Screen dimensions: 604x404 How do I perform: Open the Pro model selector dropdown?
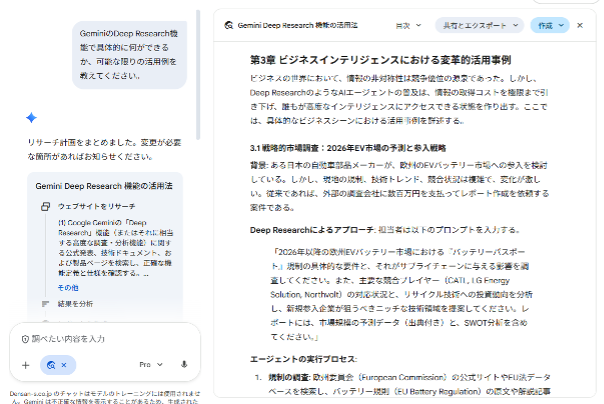click(151, 365)
